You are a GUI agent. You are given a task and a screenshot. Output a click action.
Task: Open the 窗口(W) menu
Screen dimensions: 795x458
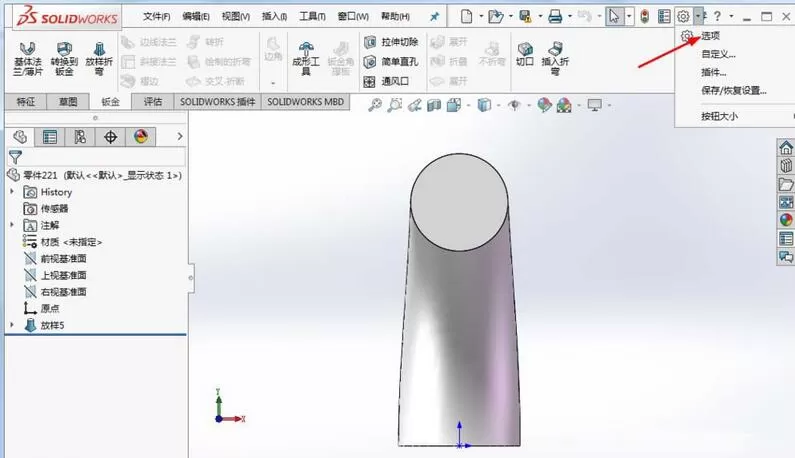click(353, 17)
